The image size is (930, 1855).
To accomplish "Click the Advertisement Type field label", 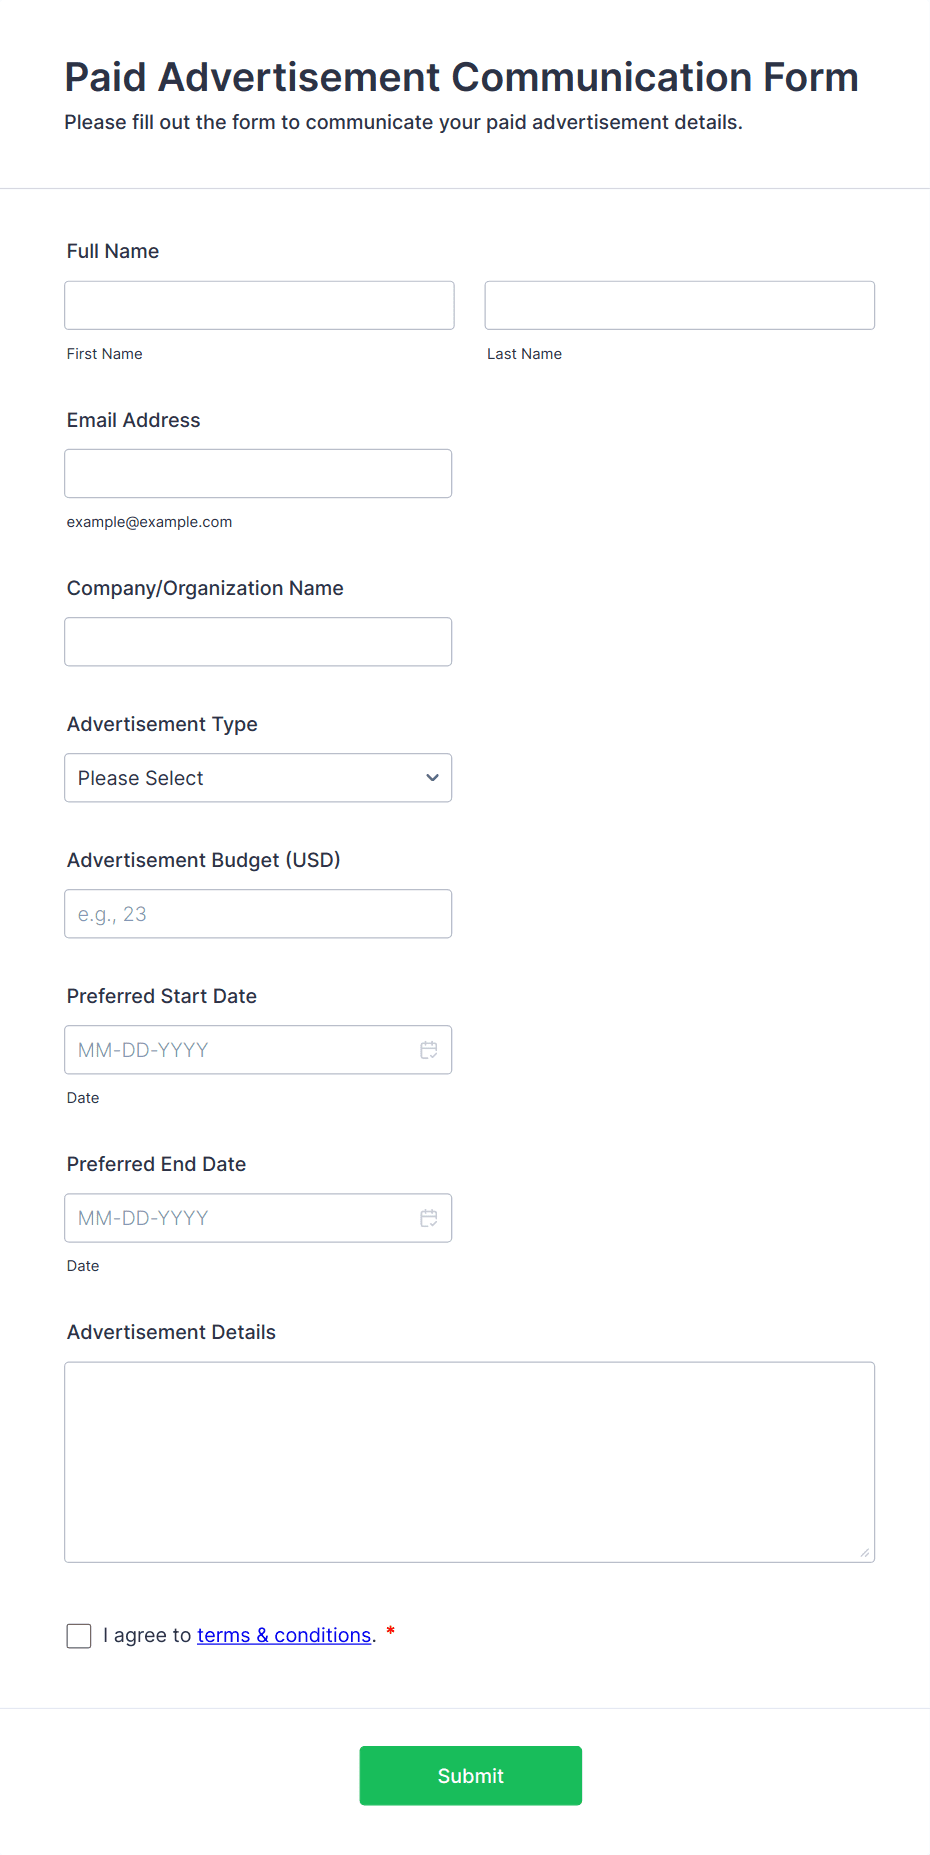I will [162, 724].
